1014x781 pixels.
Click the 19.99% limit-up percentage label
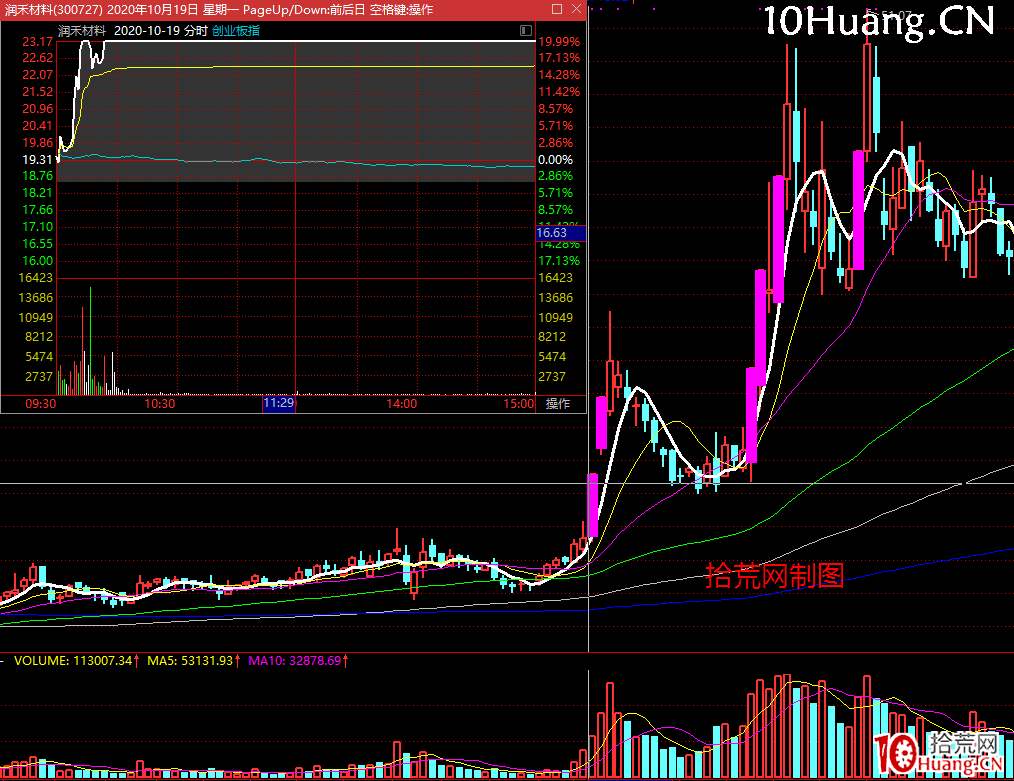coord(559,41)
